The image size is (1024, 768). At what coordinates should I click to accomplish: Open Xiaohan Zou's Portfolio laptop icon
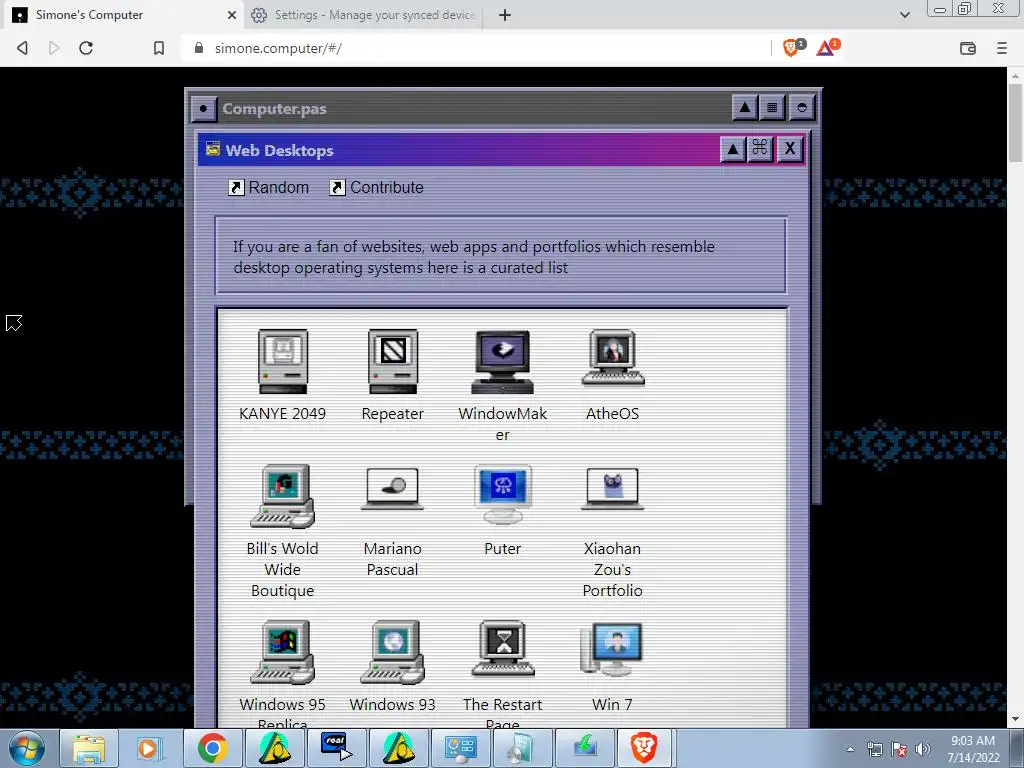(613, 488)
